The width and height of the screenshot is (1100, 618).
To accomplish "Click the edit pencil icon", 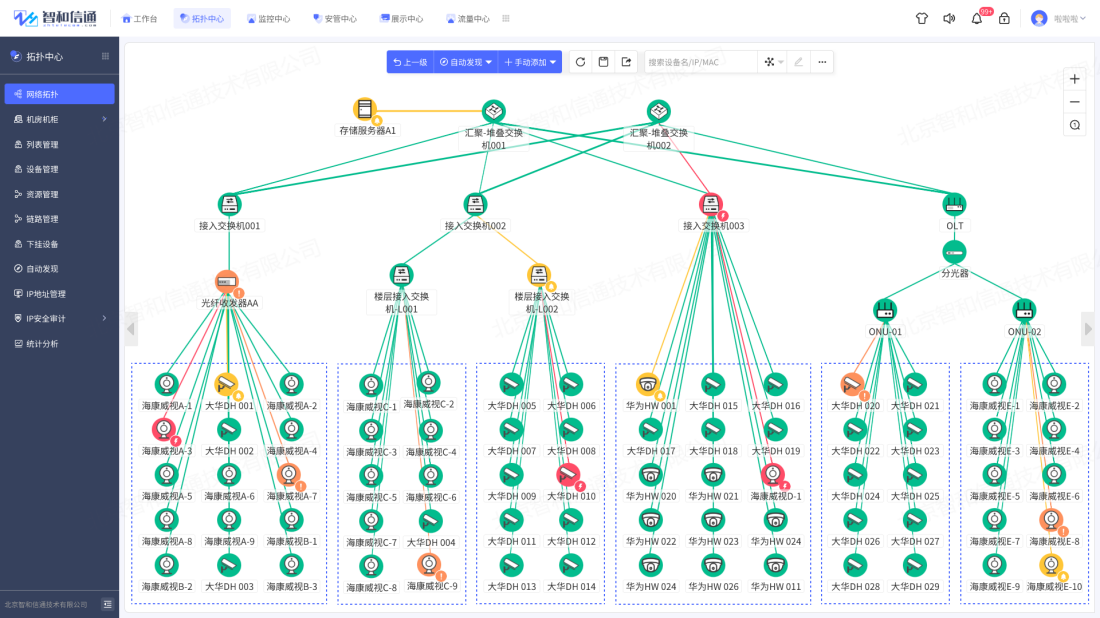I will (798, 62).
